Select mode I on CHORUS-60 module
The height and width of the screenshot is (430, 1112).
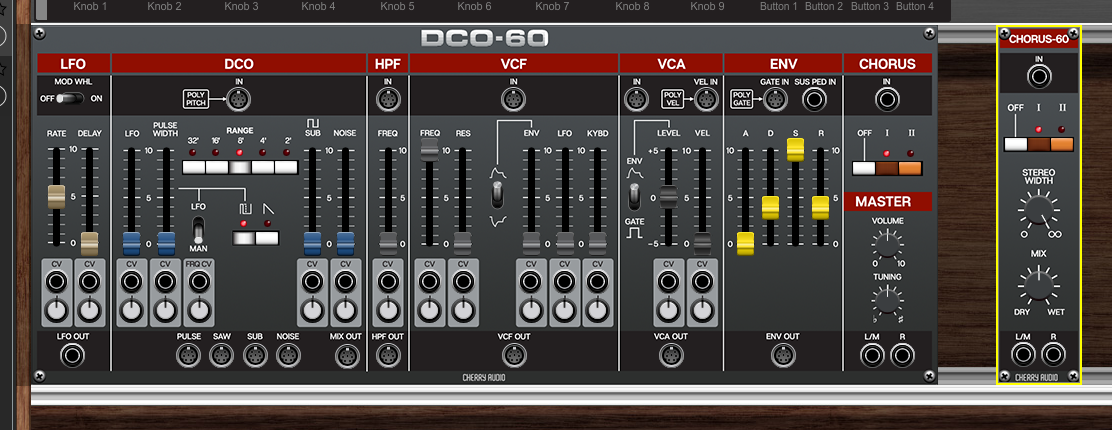[x=1039, y=144]
